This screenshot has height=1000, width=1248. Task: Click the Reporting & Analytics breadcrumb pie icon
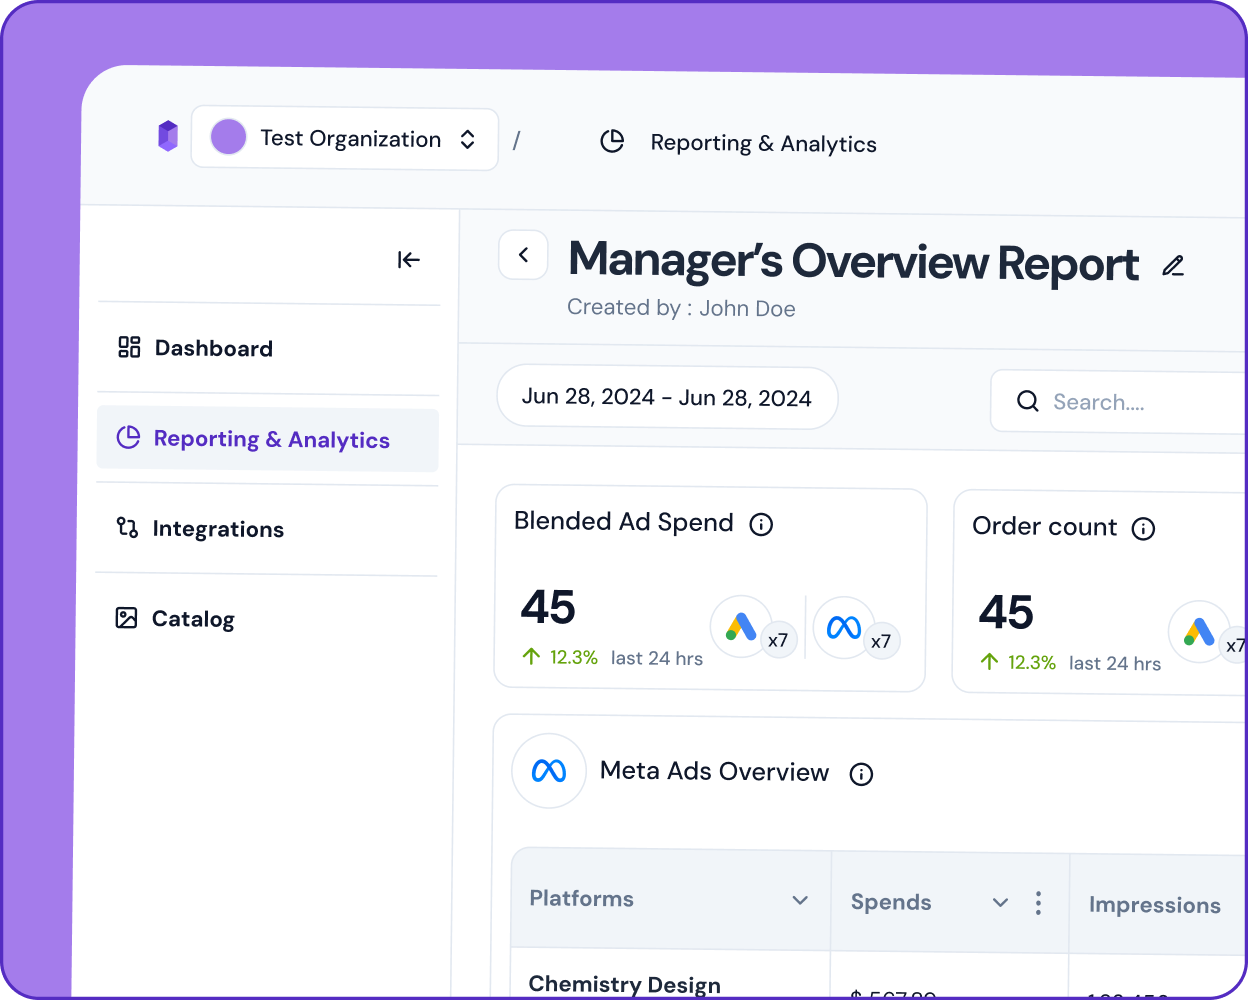[612, 141]
